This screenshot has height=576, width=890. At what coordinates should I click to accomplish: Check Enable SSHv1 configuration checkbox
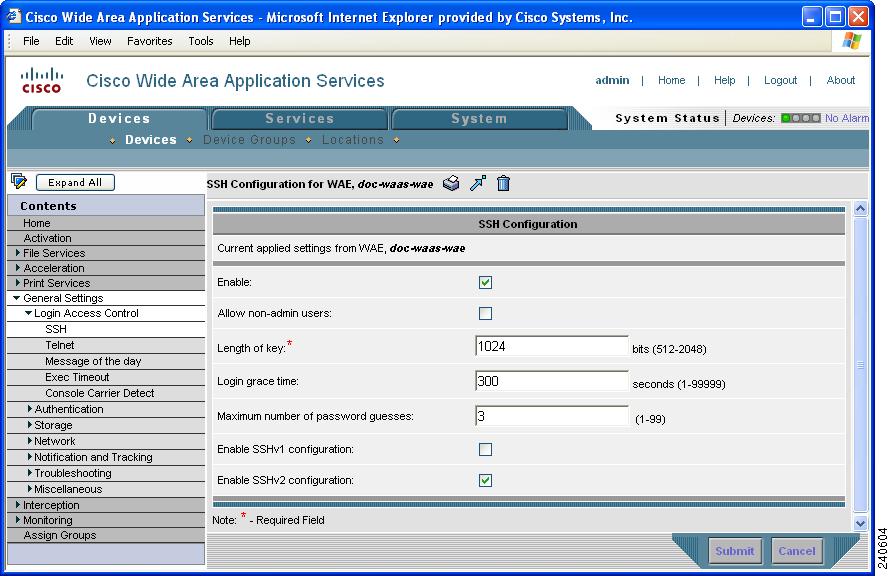pyautogui.click(x=485, y=449)
